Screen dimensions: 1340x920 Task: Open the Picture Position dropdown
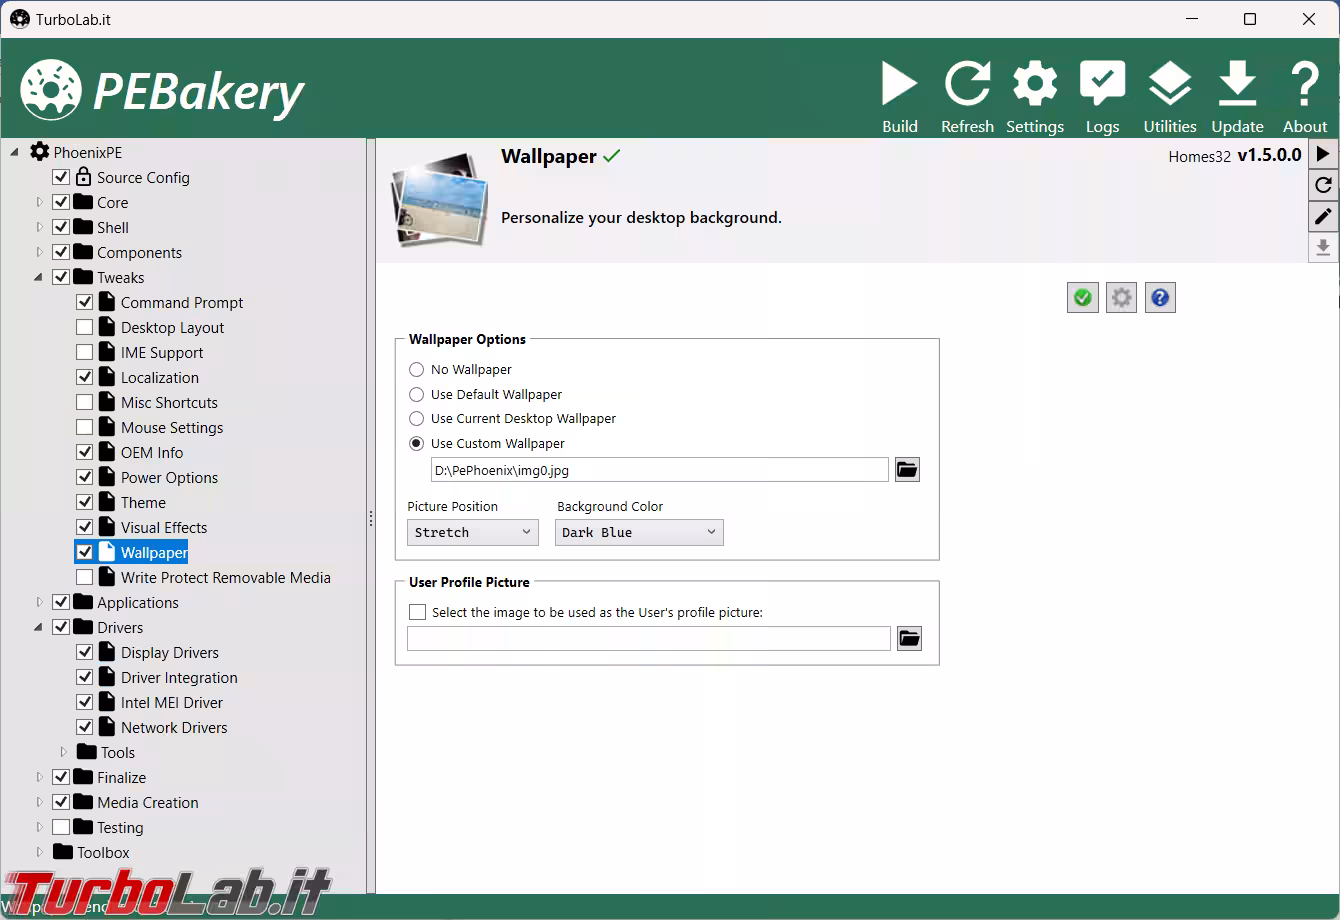click(472, 533)
